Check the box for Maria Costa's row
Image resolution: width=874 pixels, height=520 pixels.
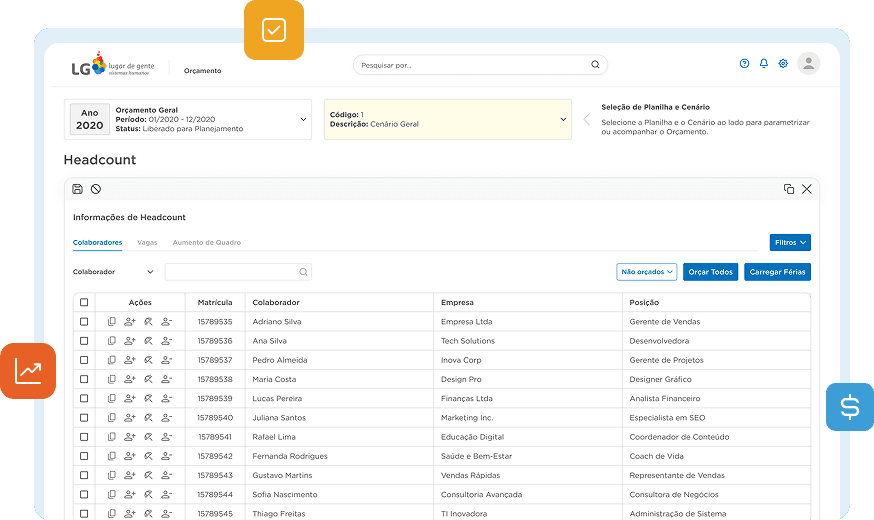[84, 379]
